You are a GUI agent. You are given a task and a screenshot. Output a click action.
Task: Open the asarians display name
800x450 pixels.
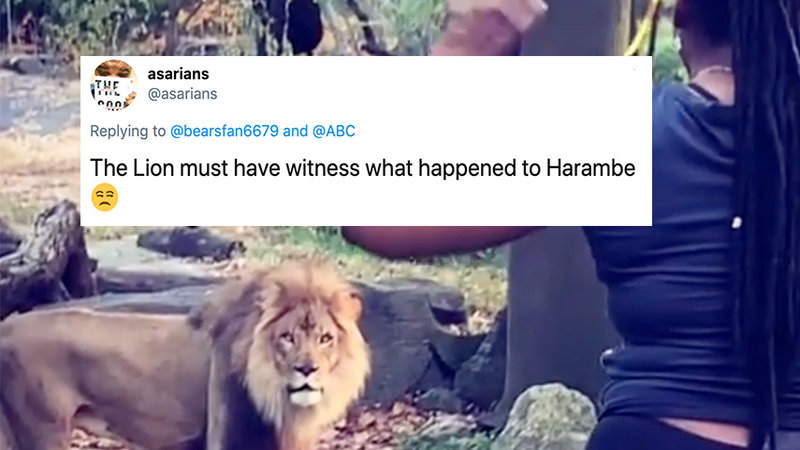178,74
